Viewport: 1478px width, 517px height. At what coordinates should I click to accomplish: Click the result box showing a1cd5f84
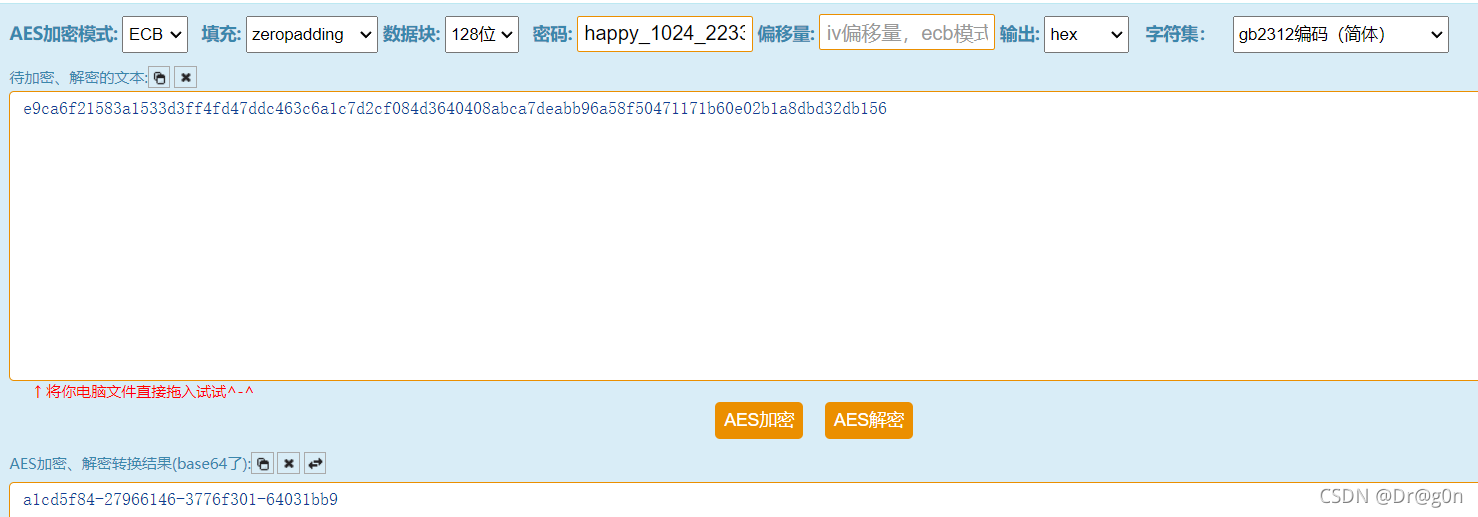[744, 499]
